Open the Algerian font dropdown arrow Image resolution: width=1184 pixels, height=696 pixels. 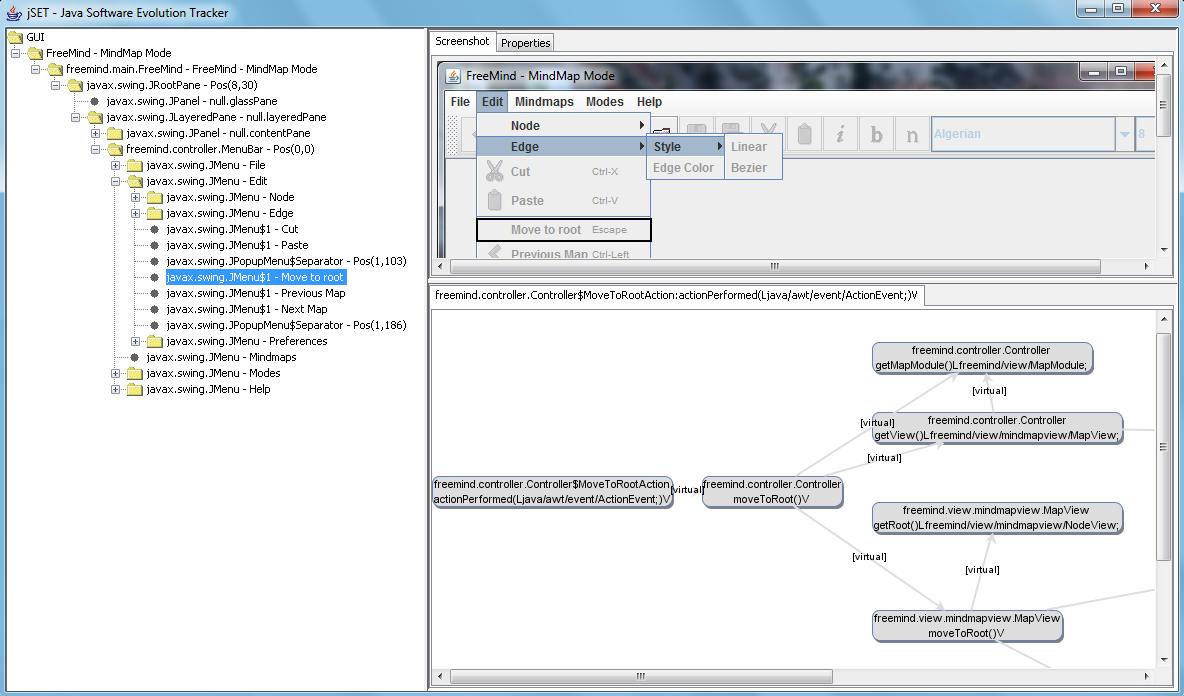[1124, 135]
